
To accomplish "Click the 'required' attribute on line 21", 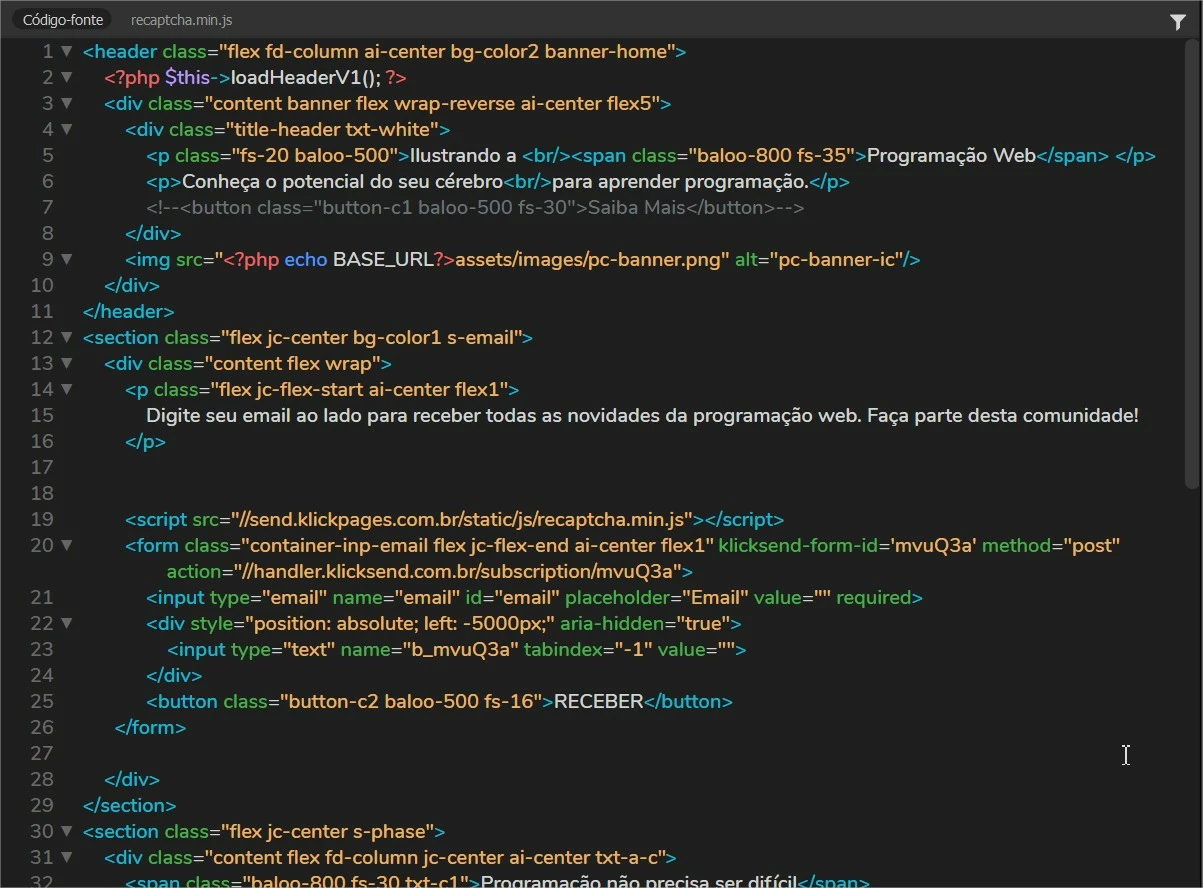I will (x=874, y=597).
